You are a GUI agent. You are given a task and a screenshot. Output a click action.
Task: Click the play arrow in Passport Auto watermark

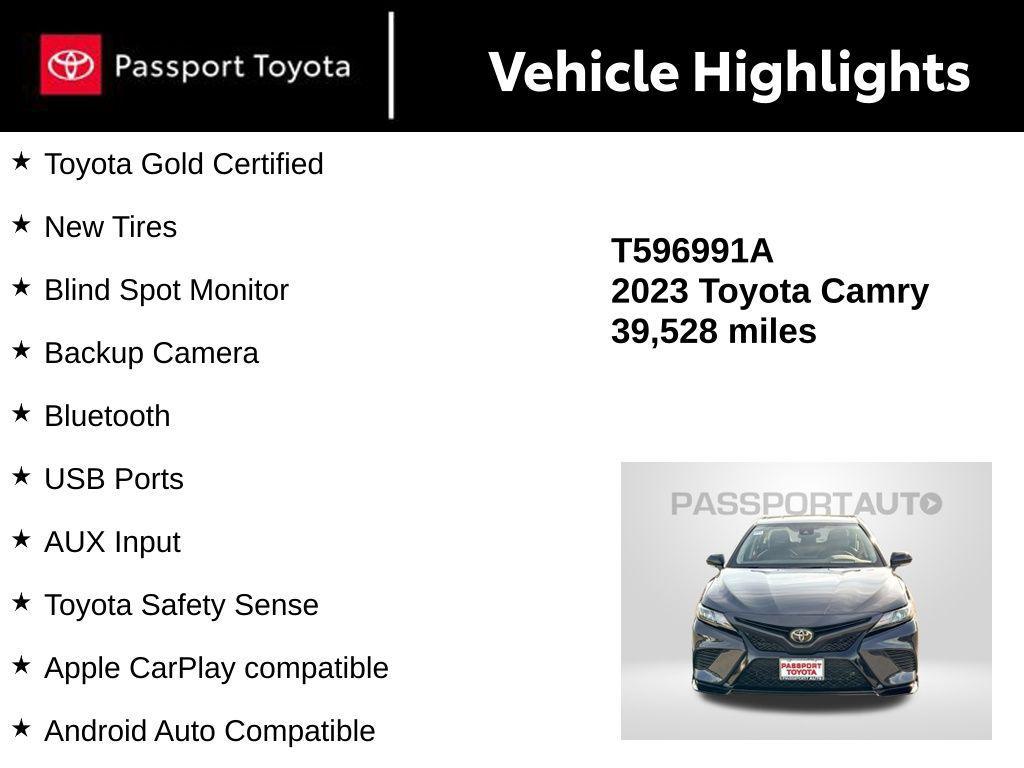click(x=931, y=503)
